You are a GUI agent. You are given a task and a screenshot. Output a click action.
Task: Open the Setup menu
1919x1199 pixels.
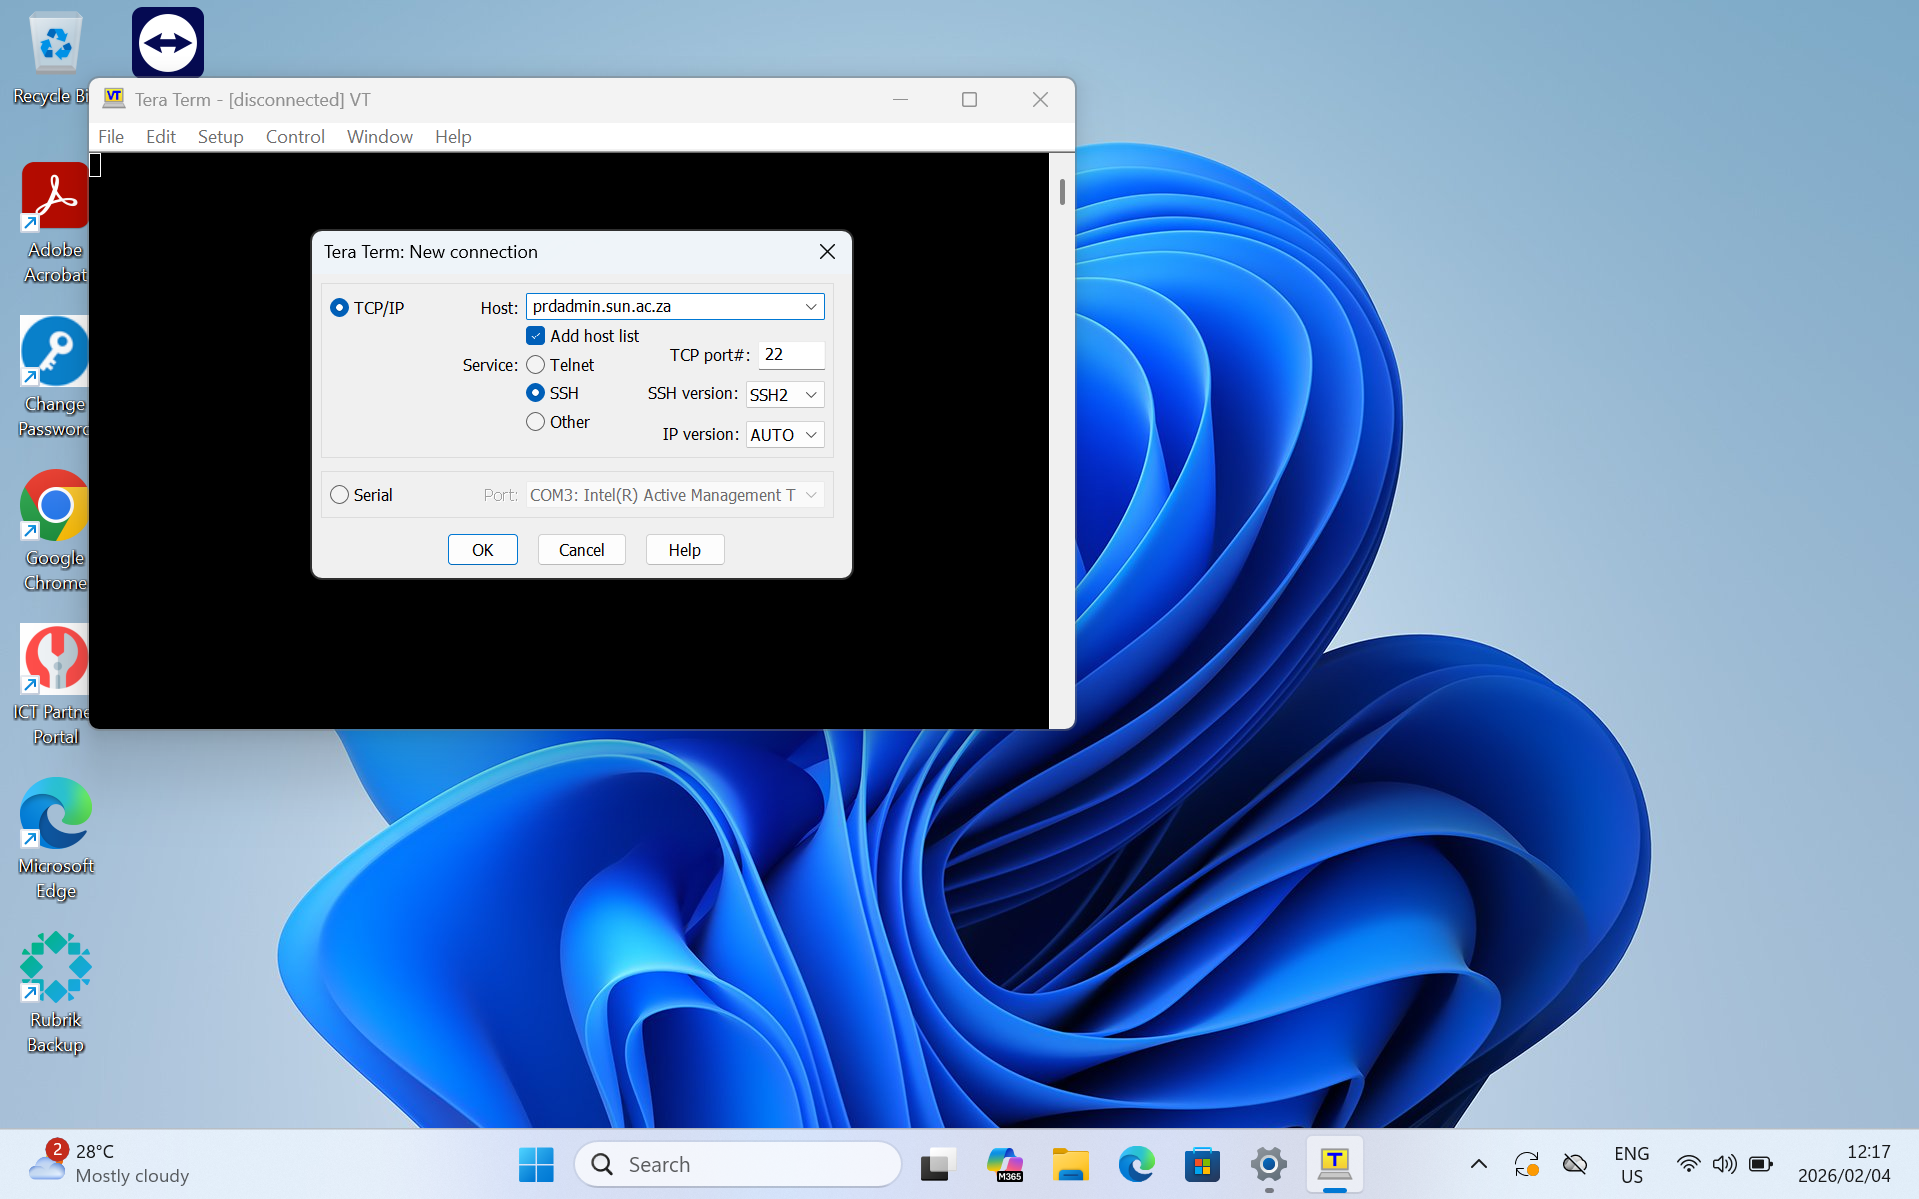point(220,137)
